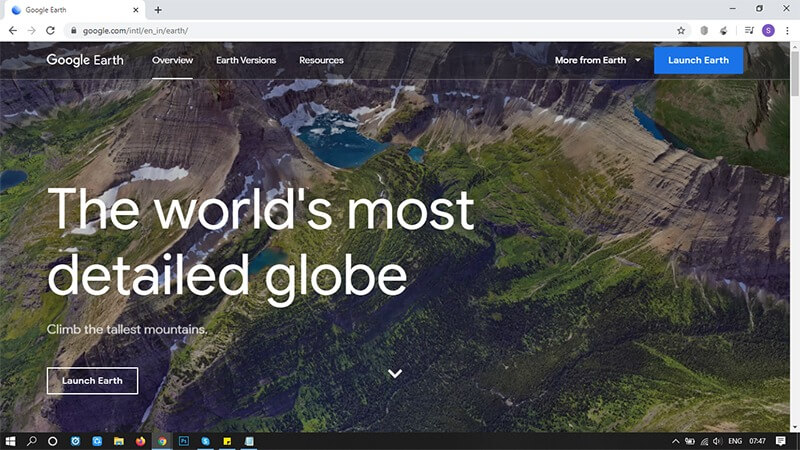Open the Overview navigation tab
The image size is (800, 450).
coord(172,60)
